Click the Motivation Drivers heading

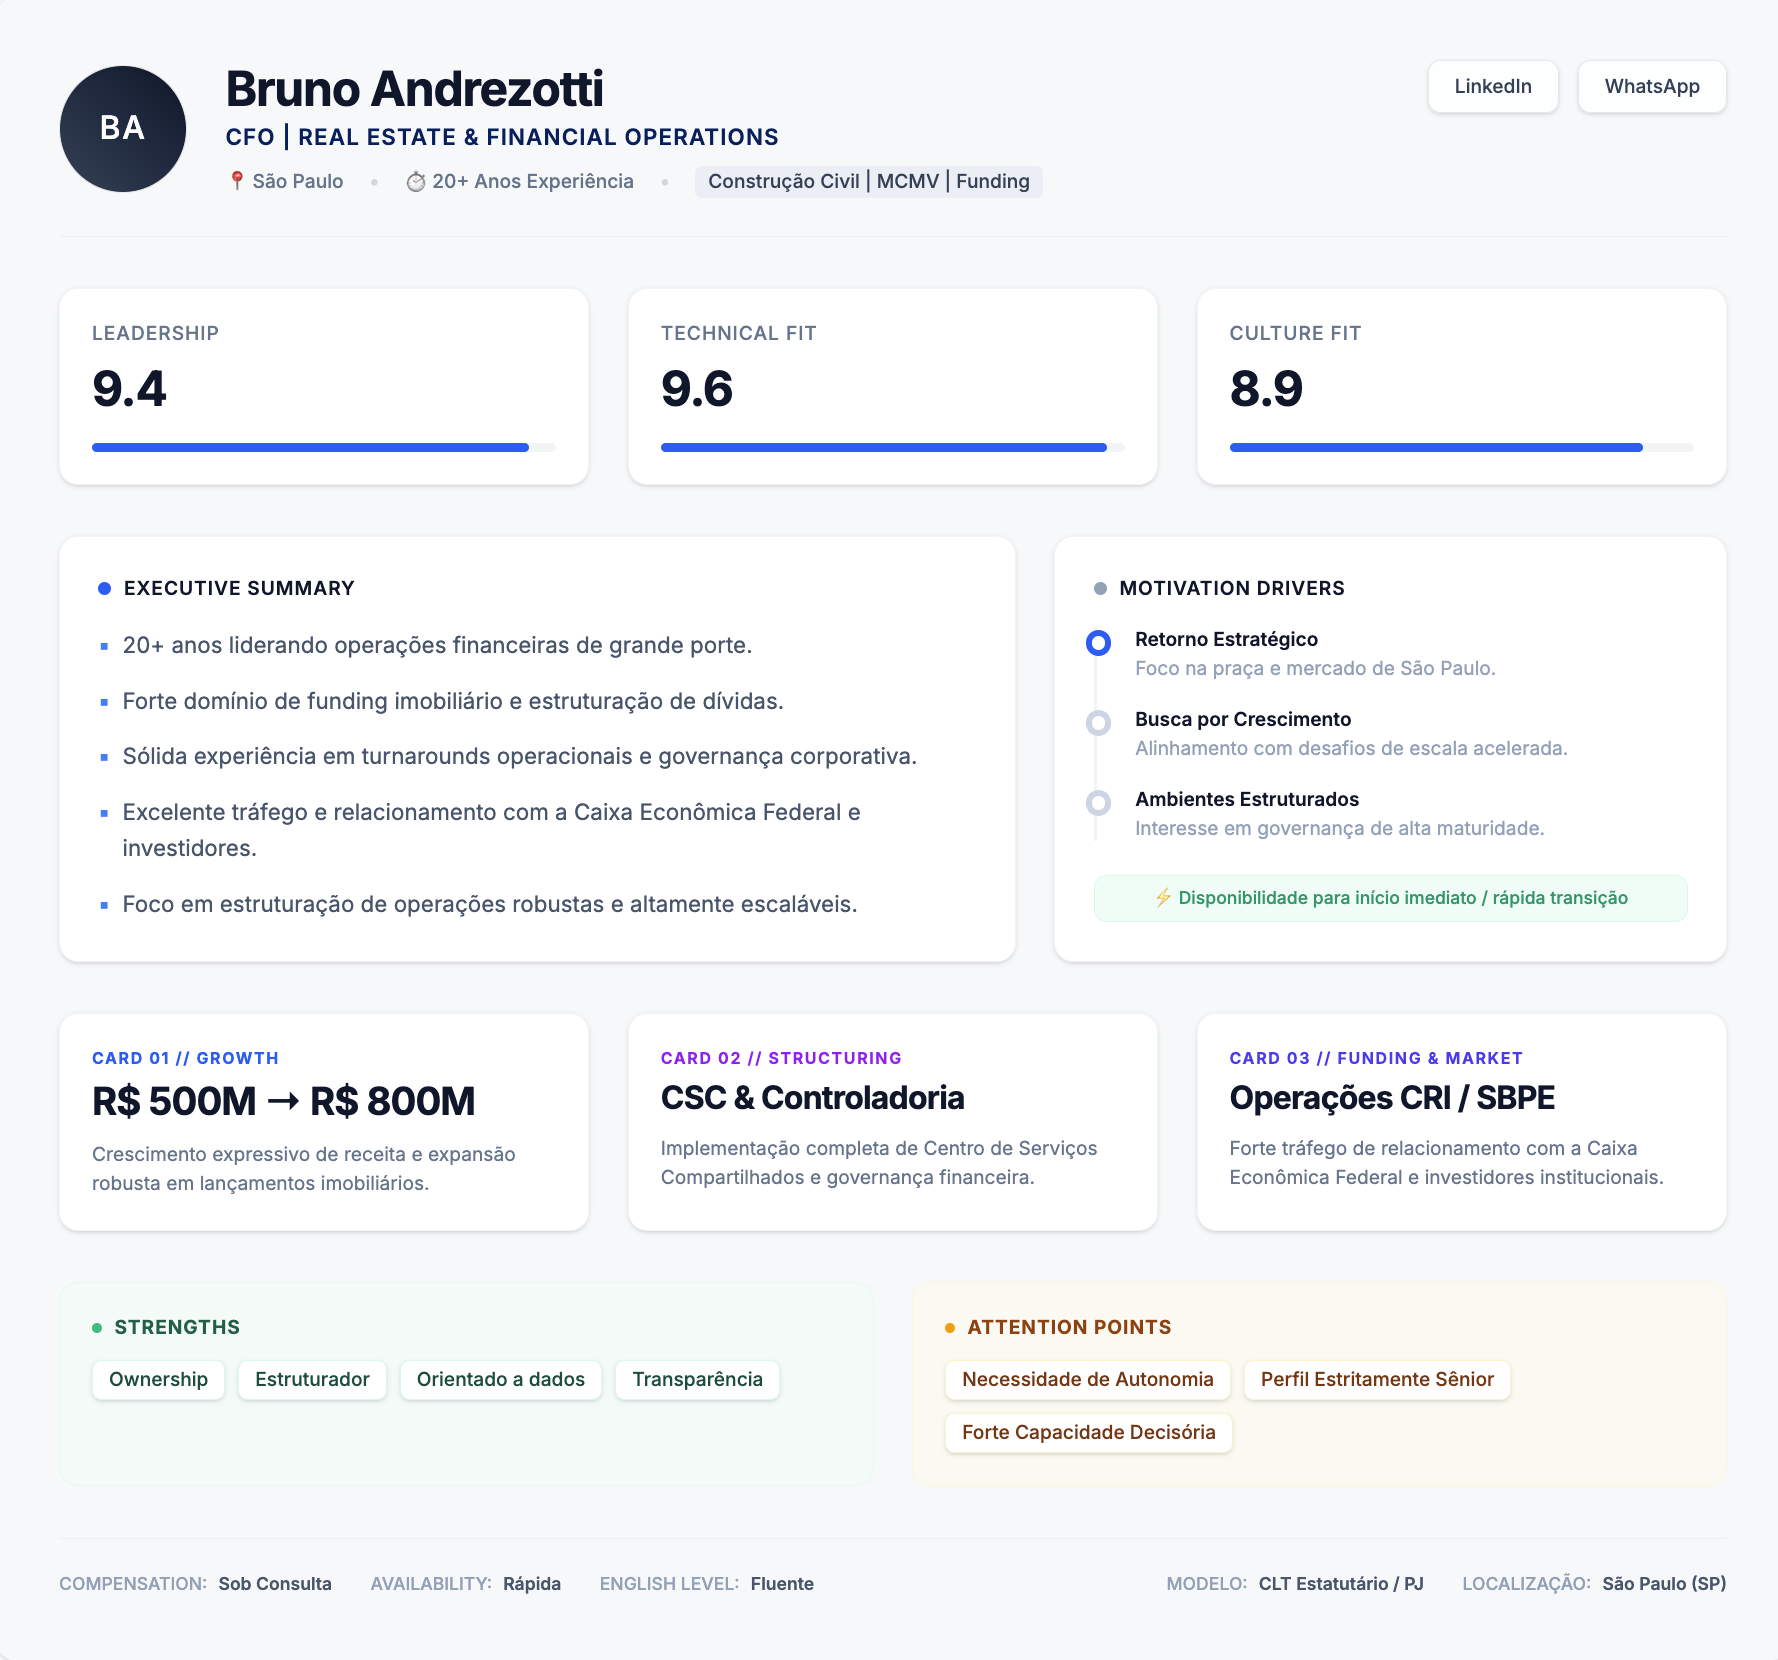click(x=1232, y=588)
